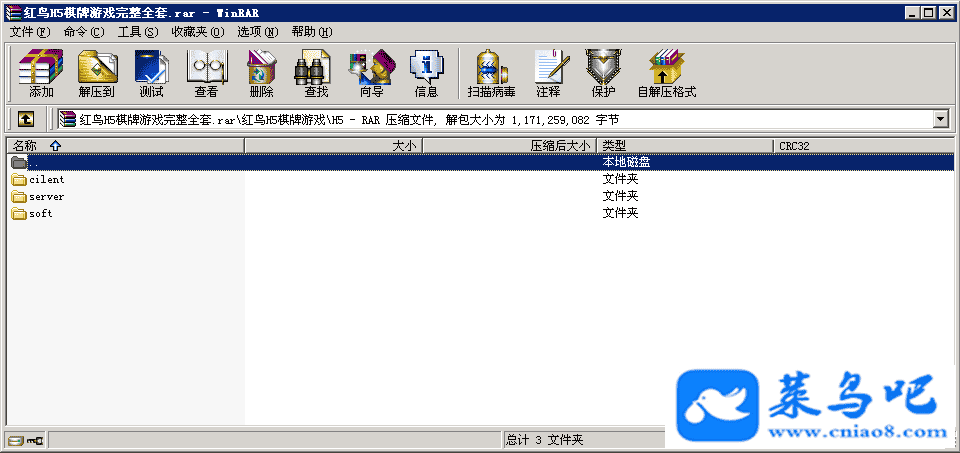The width and height of the screenshot is (960, 453).
Task: Select the server folder icon
Action: (20, 197)
